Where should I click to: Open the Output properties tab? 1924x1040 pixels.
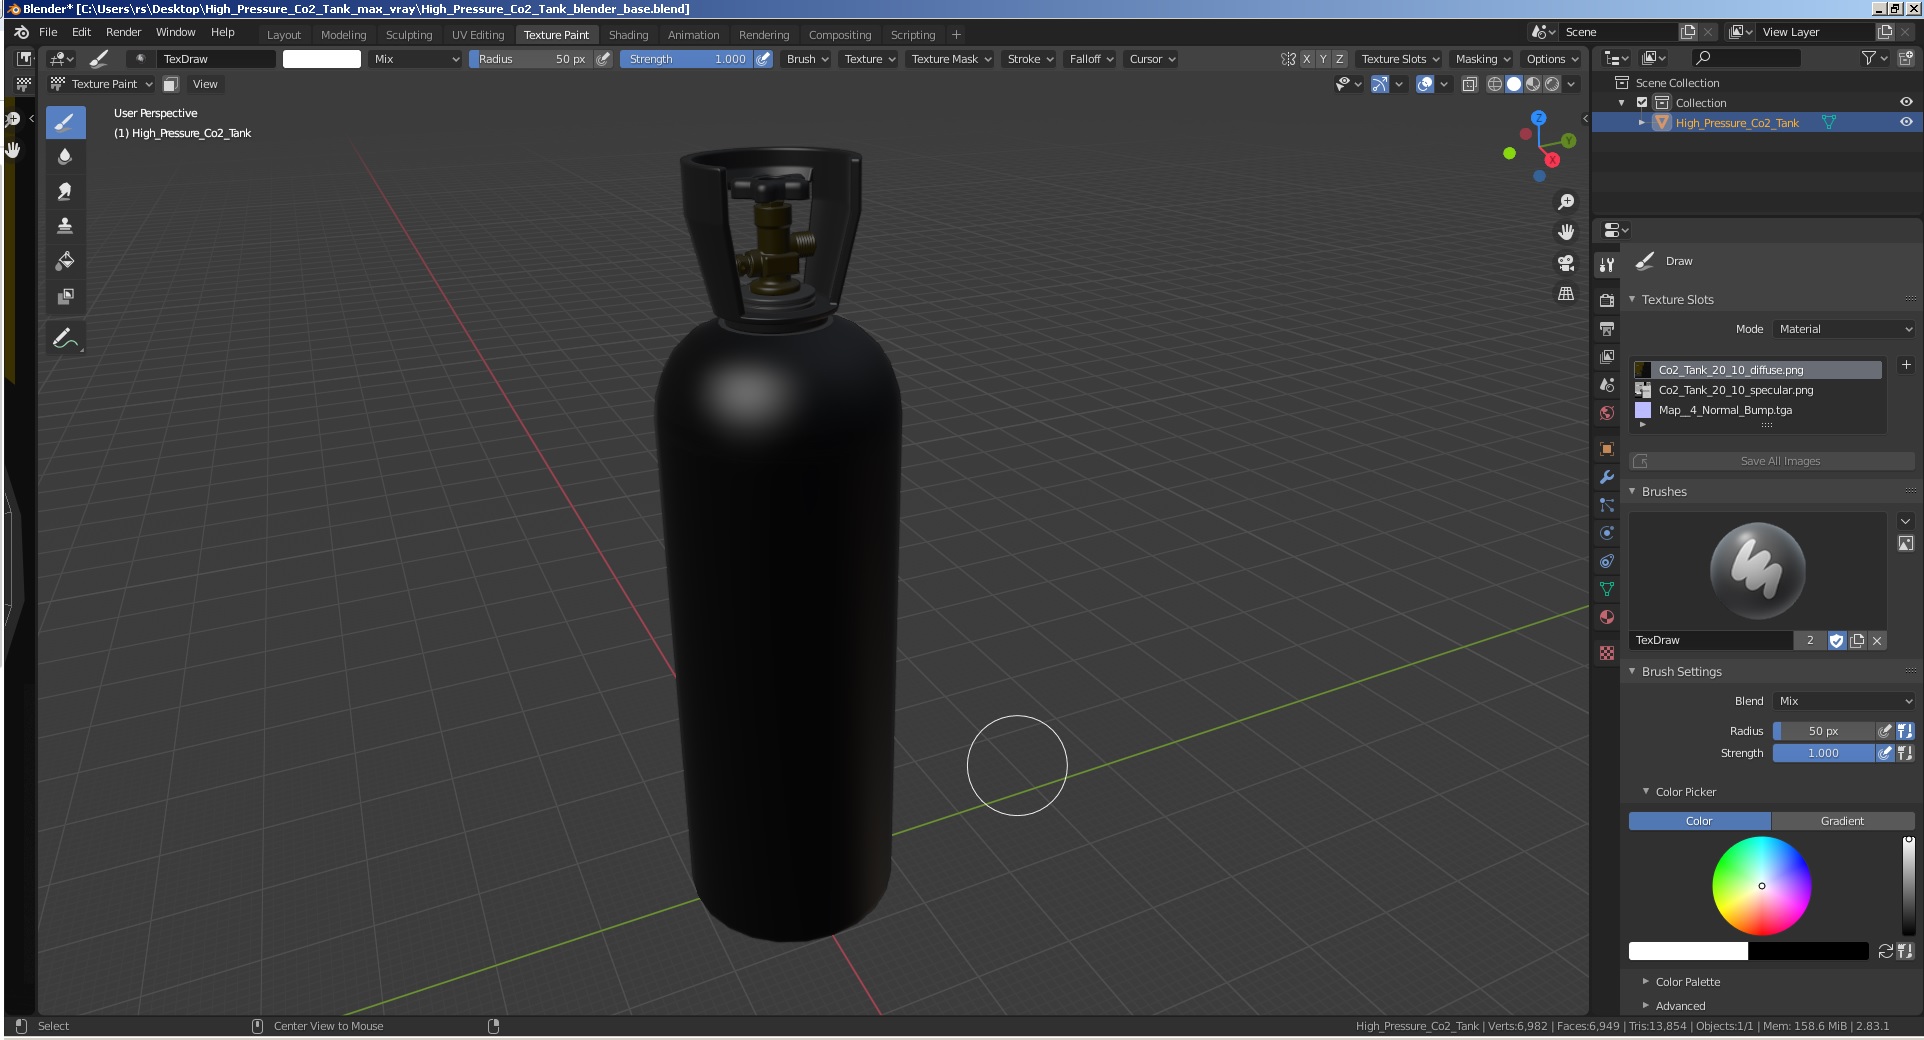point(1607,328)
